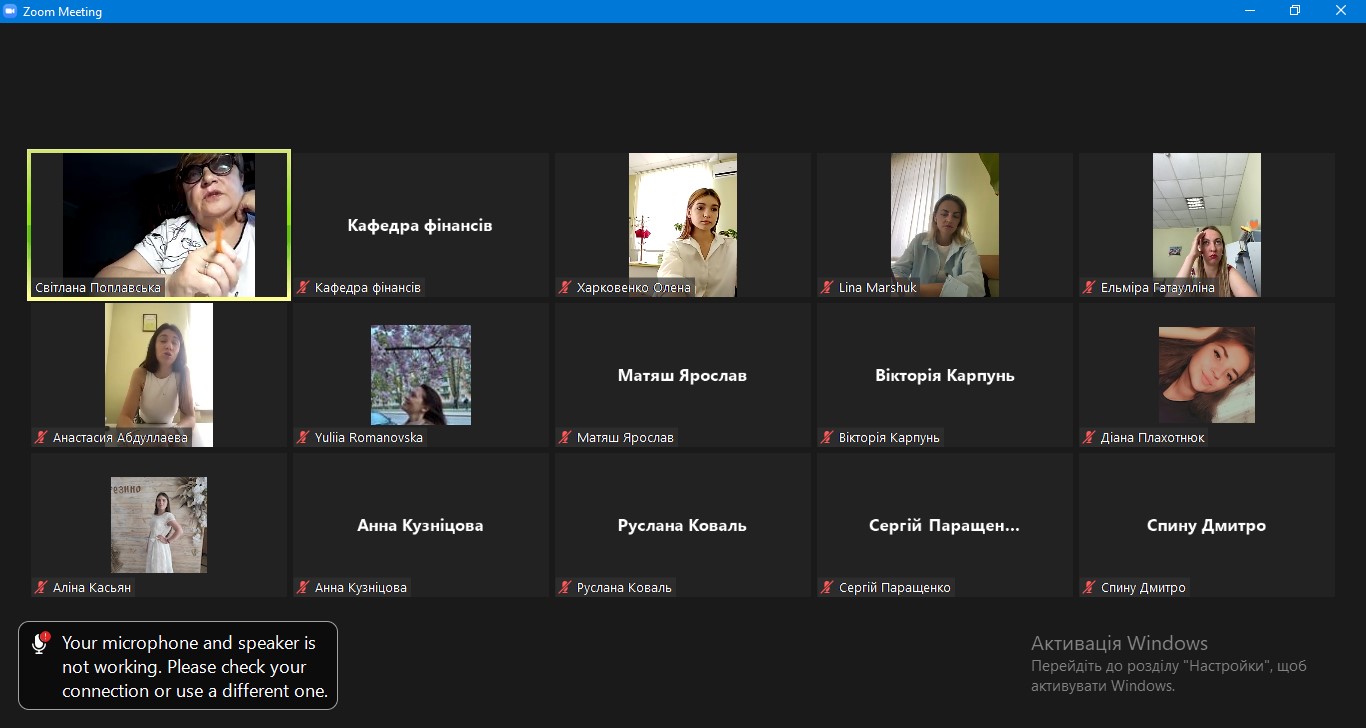Click muted mic icon by Анастасия Абдуллаева

[41, 438]
